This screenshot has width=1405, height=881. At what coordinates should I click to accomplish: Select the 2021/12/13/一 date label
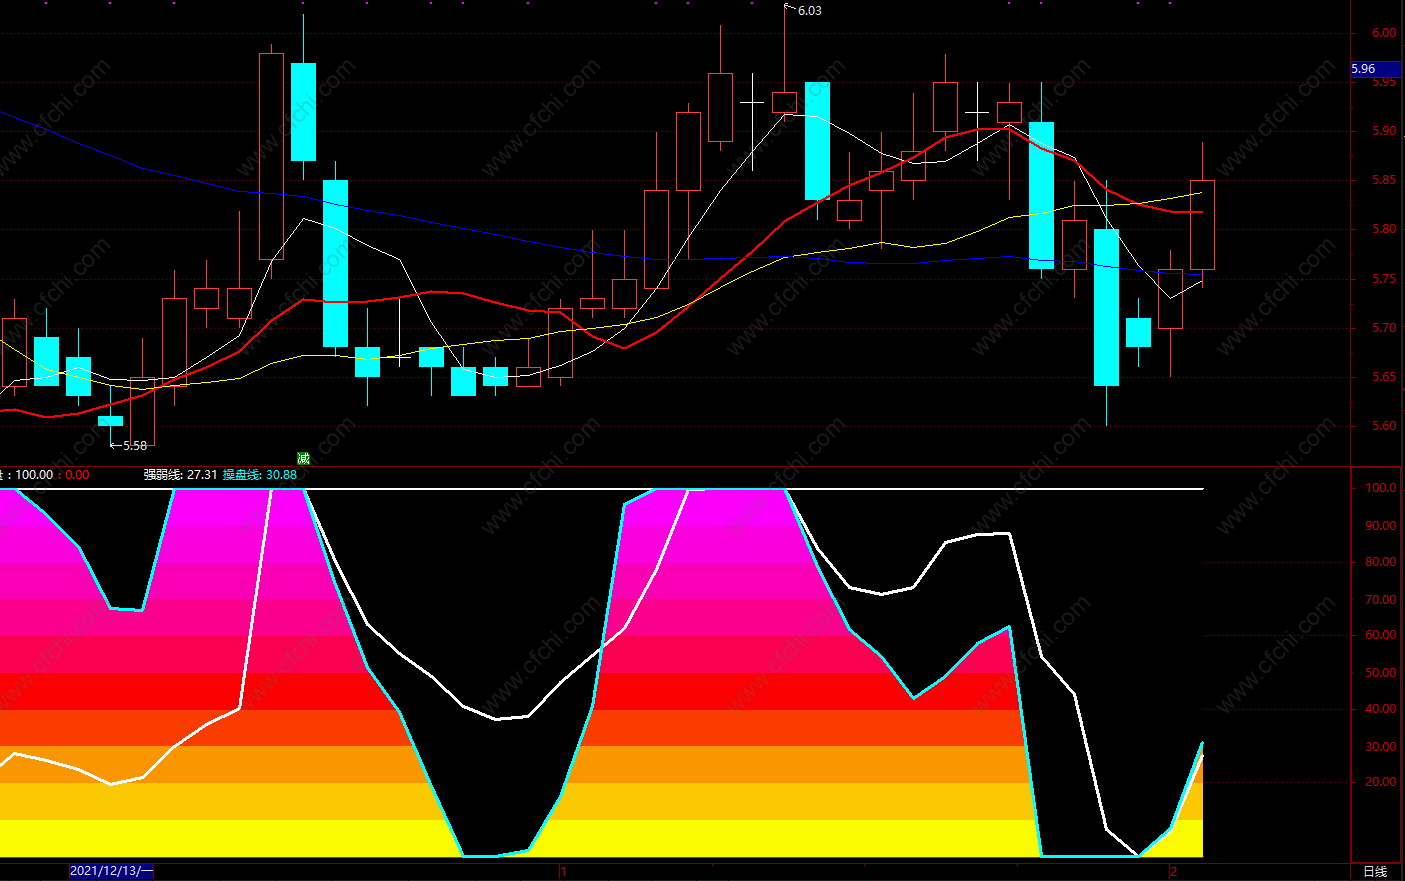click(x=111, y=871)
